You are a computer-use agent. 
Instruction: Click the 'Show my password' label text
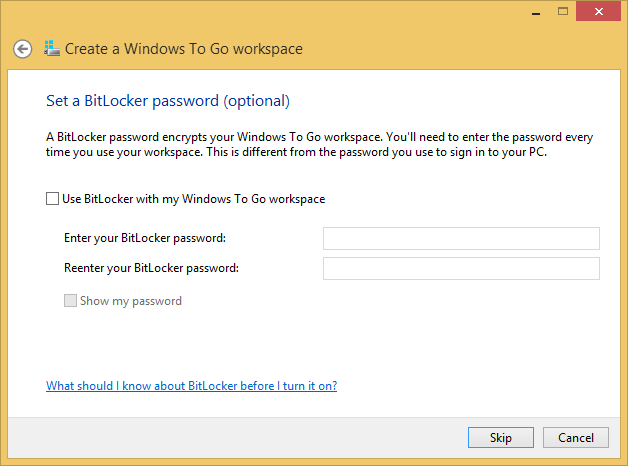point(131,301)
